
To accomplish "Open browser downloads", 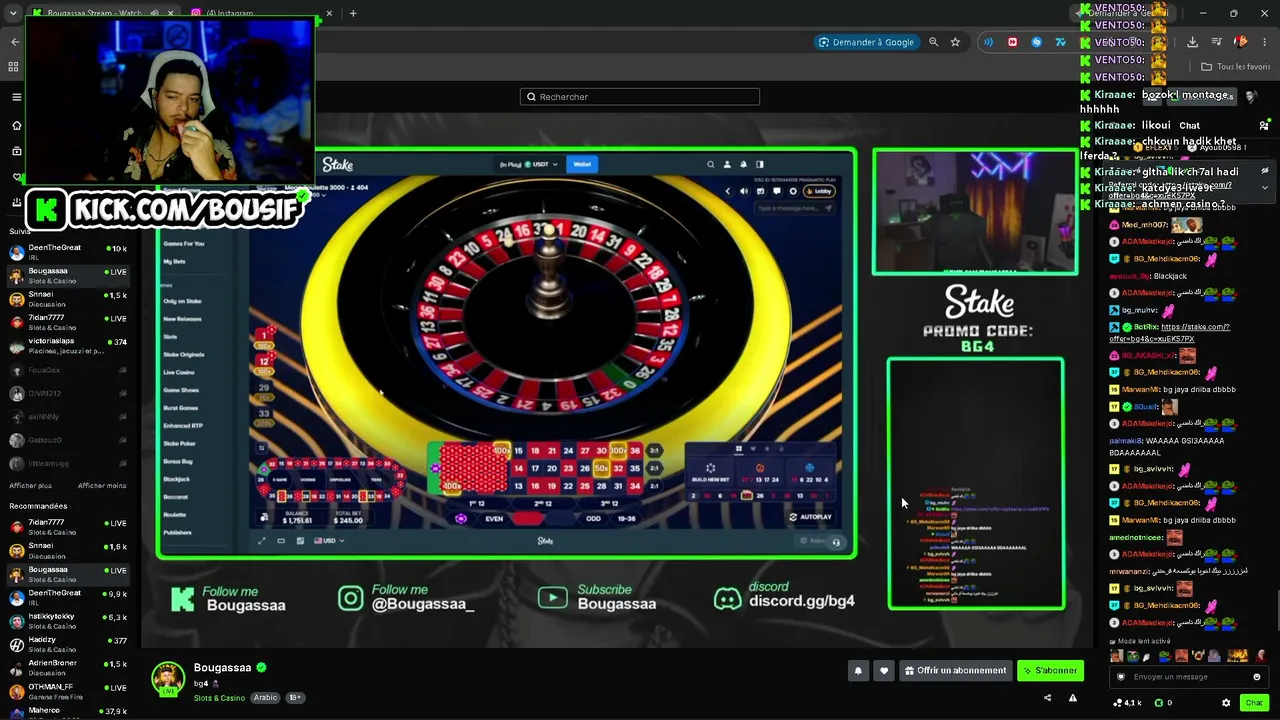I will point(1192,42).
